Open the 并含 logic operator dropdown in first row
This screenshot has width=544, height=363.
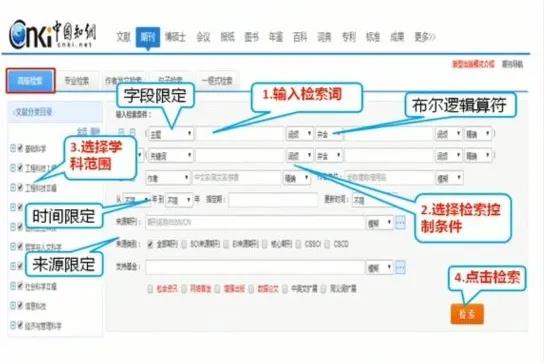tap(329, 134)
